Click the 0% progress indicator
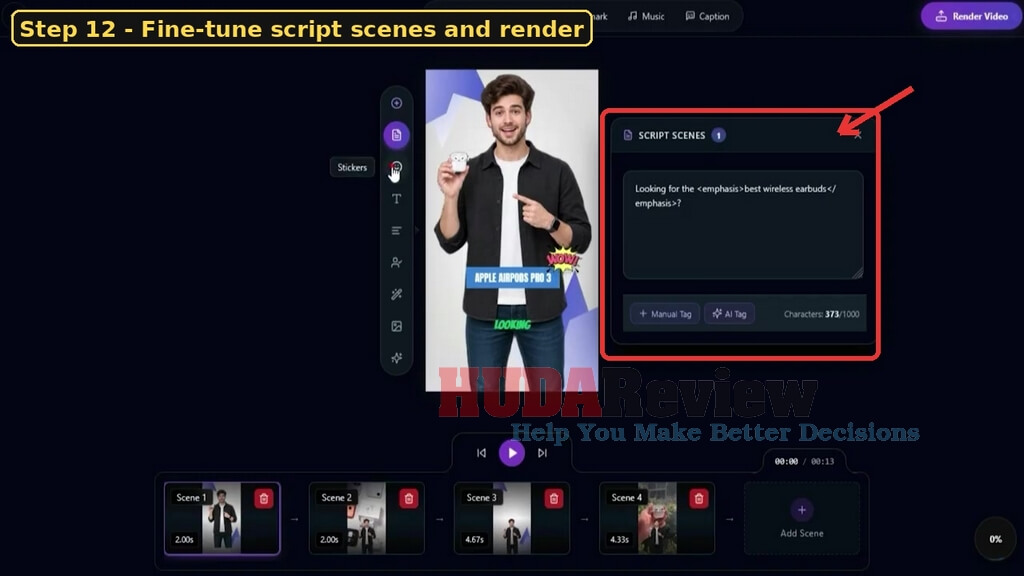 995,539
